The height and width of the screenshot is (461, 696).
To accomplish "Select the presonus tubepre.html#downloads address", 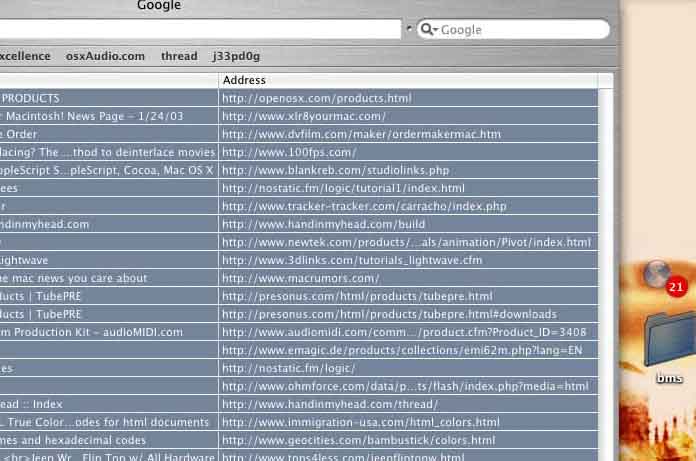I will pyautogui.click(x=389, y=314).
